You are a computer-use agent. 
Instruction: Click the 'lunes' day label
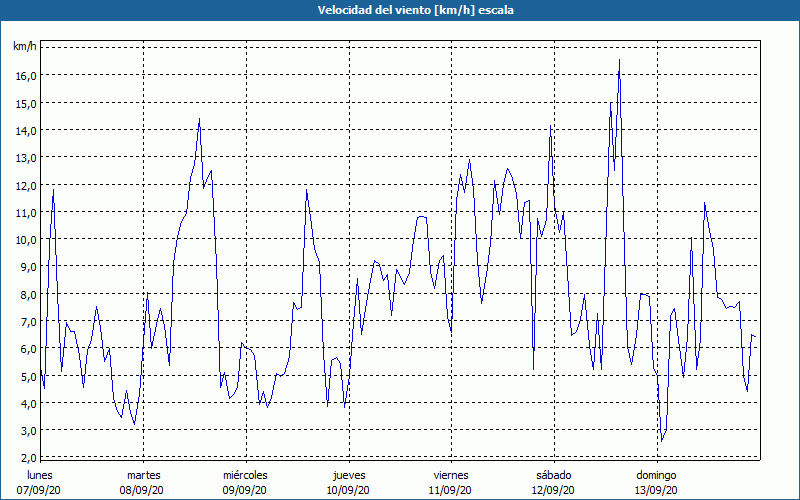coord(40,475)
